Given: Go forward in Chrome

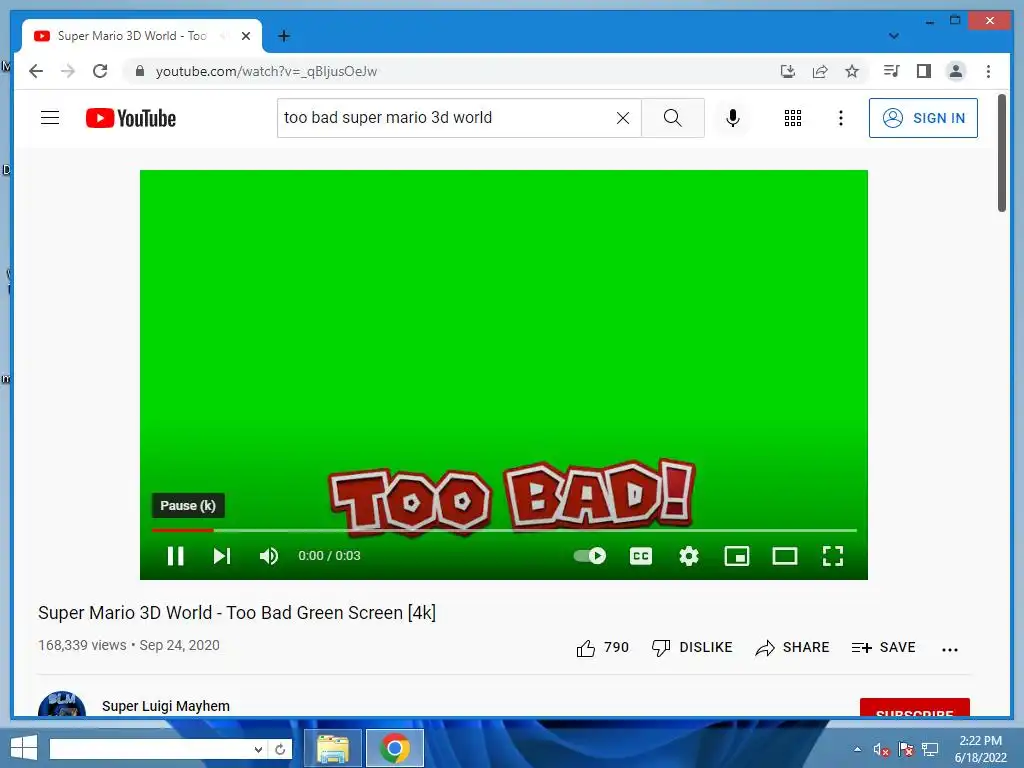Looking at the screenshot, I should (x=68, y=71).
